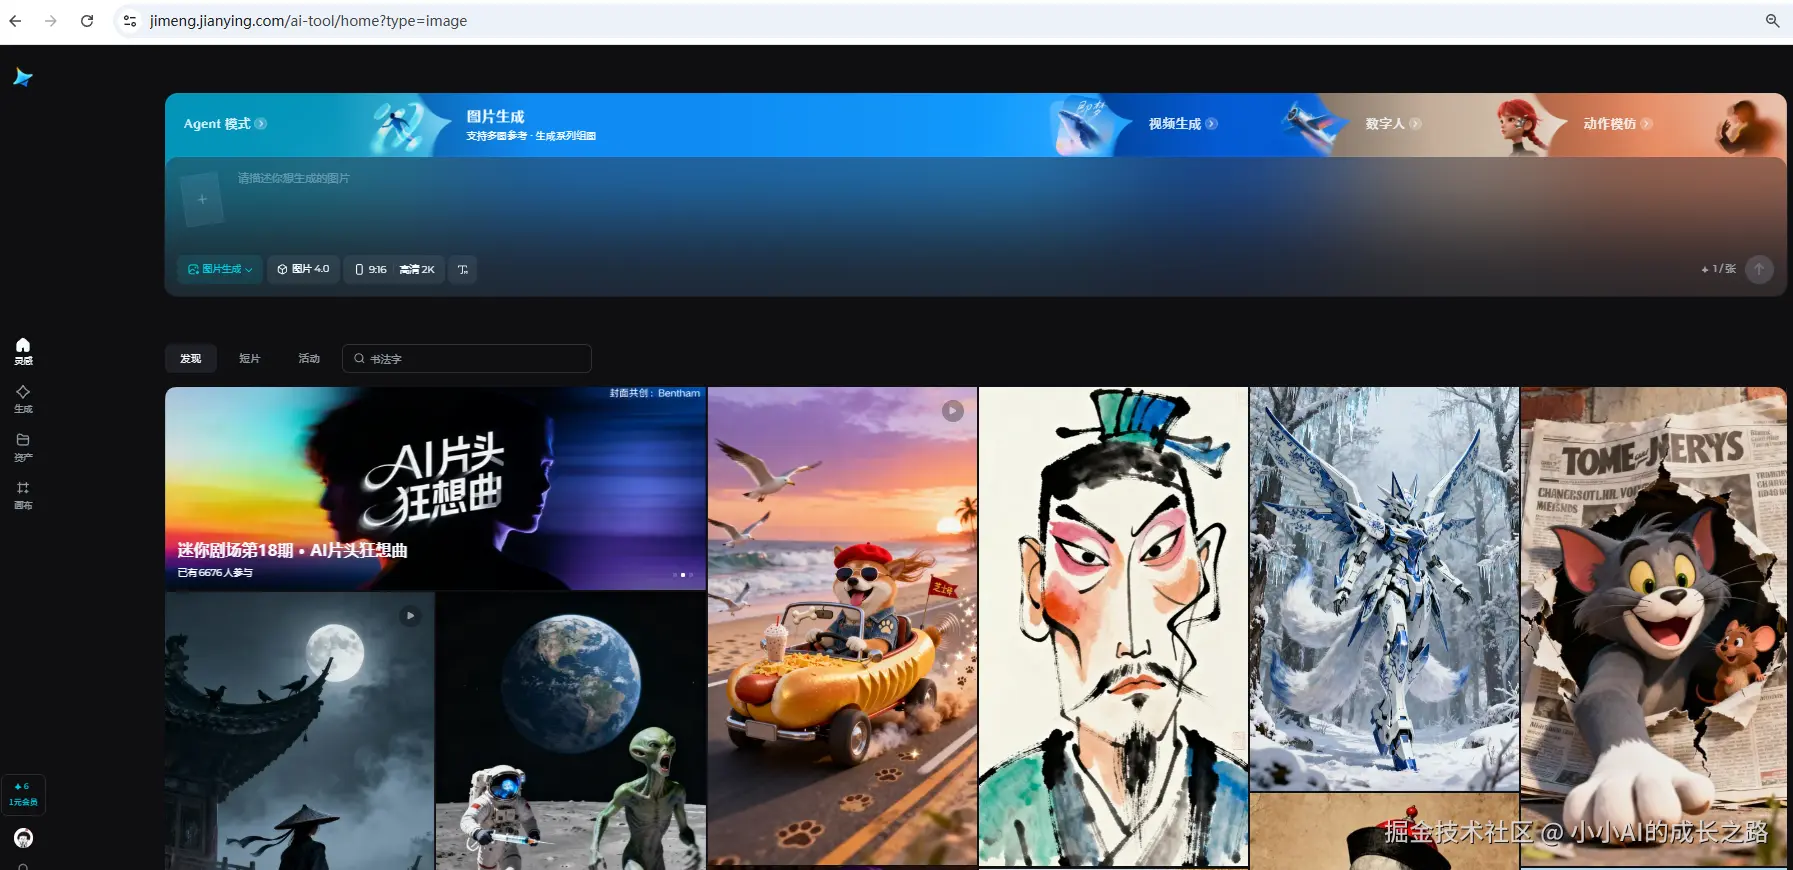Viewport: 1793px width, 870px height.
Task: Click the zoom magnifier in address bar
Action: tap(1772, 20)
